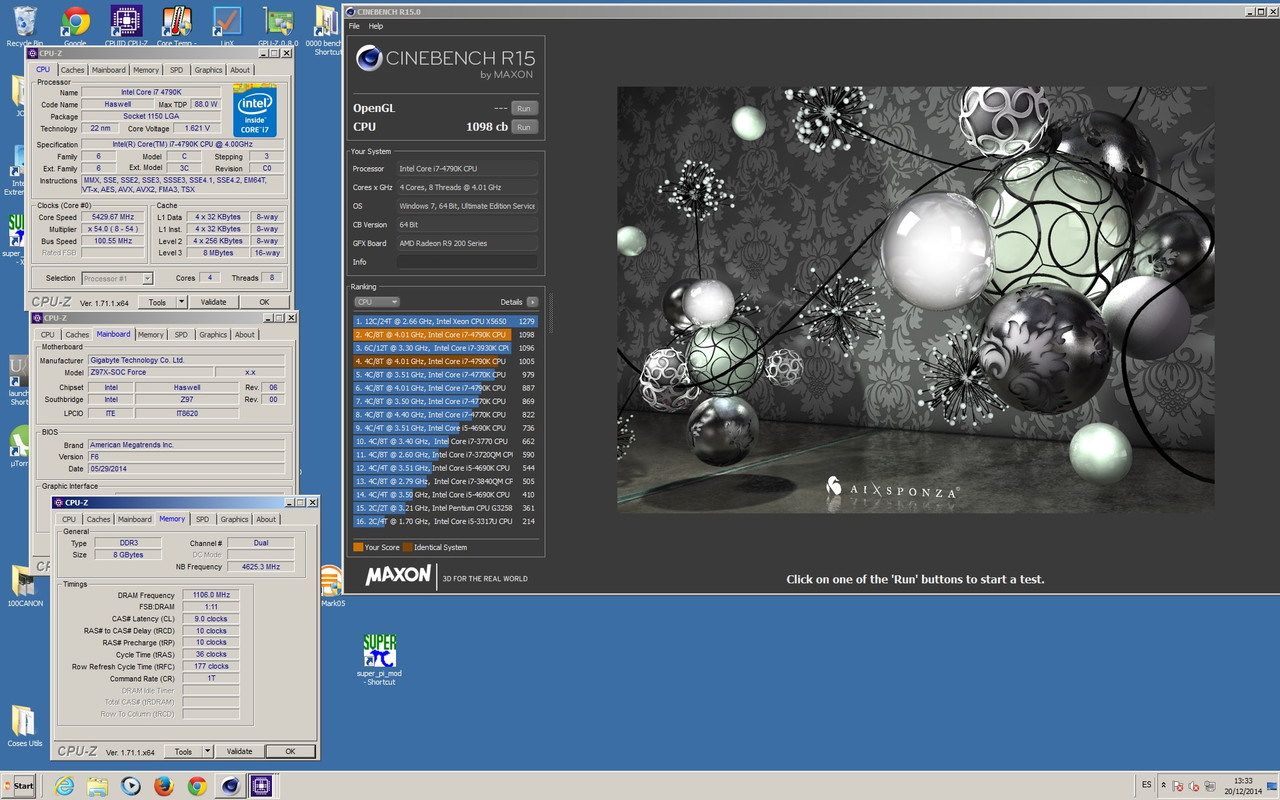Image resolution: width=1280 pixels, height=800 pixels.
Task: Open the CPUID CPU-Z desktop shortcut
Action: pyautogui.click(x=125, y=22)
